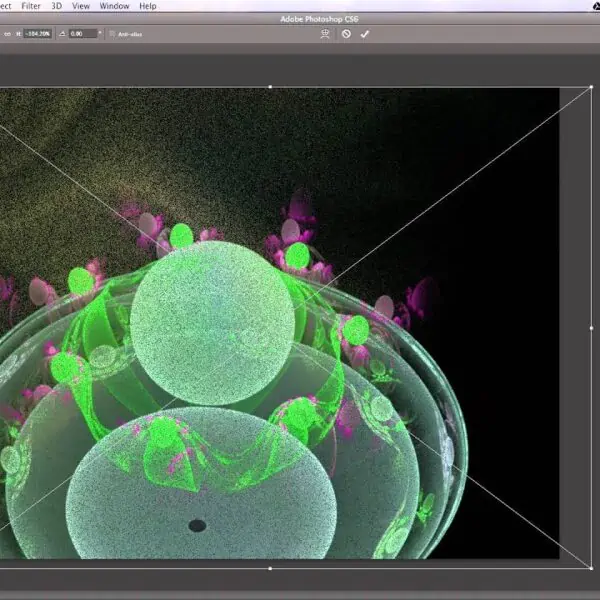Cancel the transform with the circle-slash icon
The image size is (600, 600).
(x=346, y=34)
